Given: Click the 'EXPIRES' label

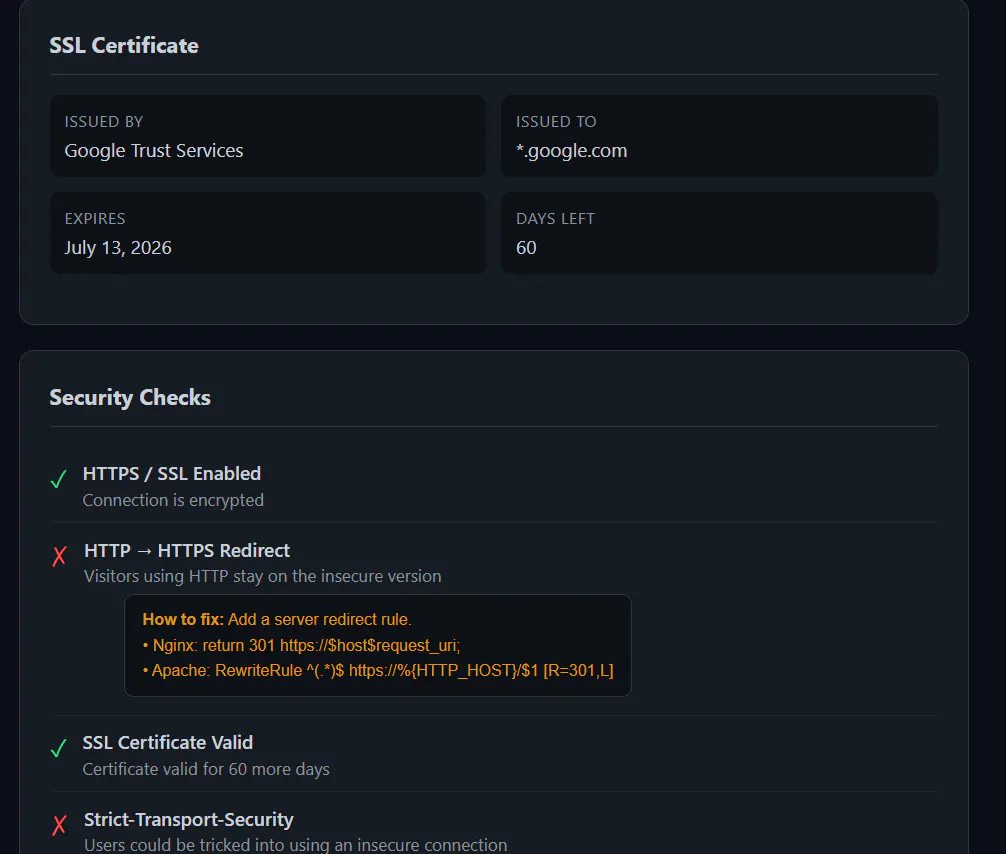Looking at the screenshot, I should [x=95, y=219].
